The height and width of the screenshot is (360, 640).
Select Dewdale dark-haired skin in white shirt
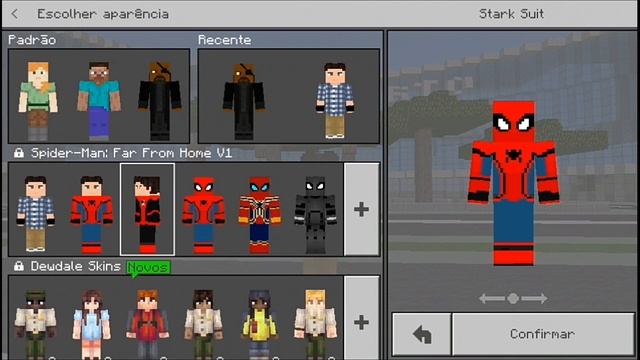(203, 324)
